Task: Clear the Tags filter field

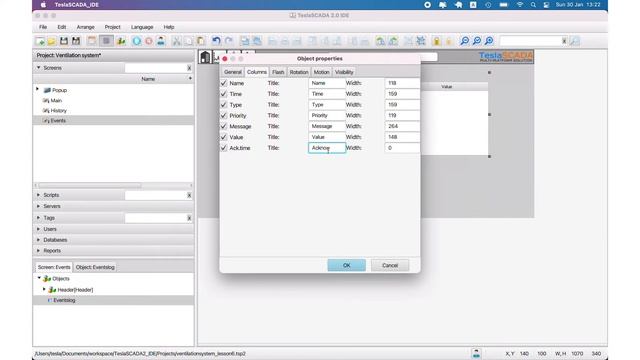Action: coord(189,218)
